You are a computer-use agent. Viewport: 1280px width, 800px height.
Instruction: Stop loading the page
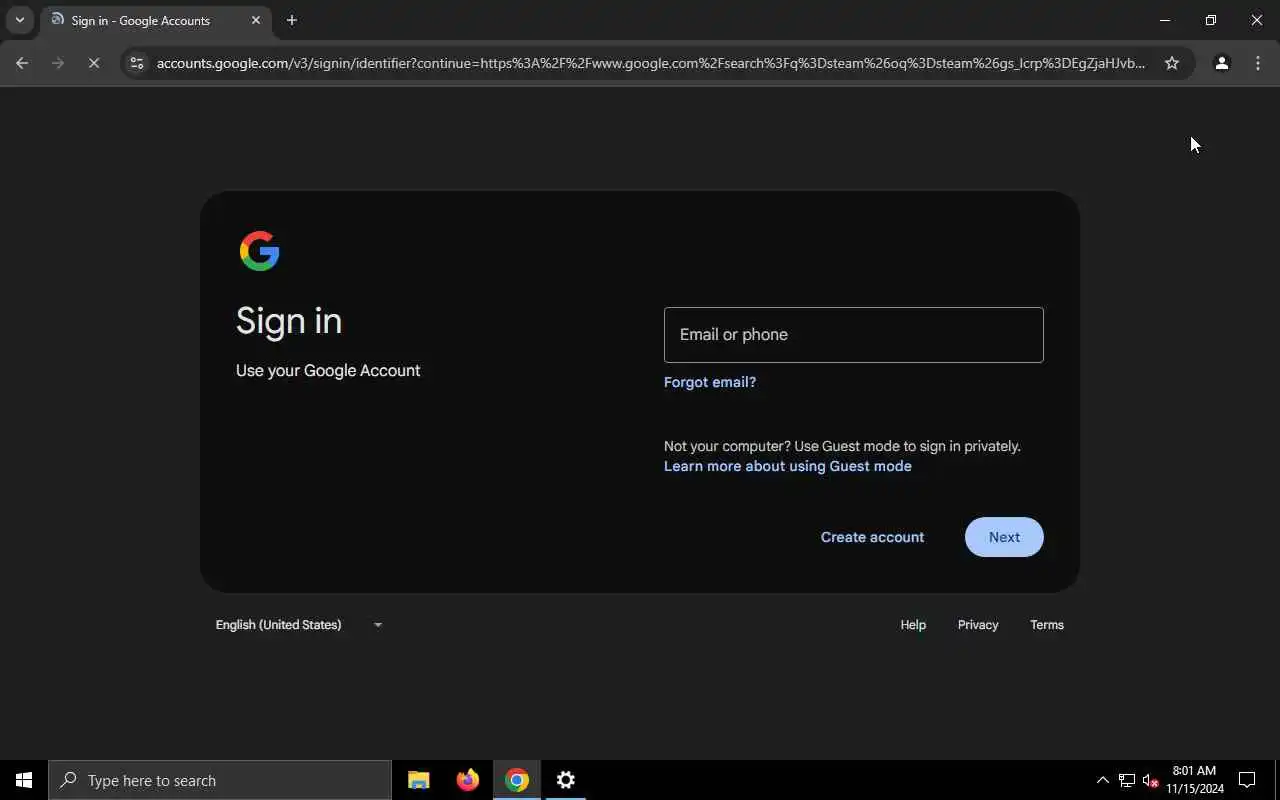tap(94, 63)
